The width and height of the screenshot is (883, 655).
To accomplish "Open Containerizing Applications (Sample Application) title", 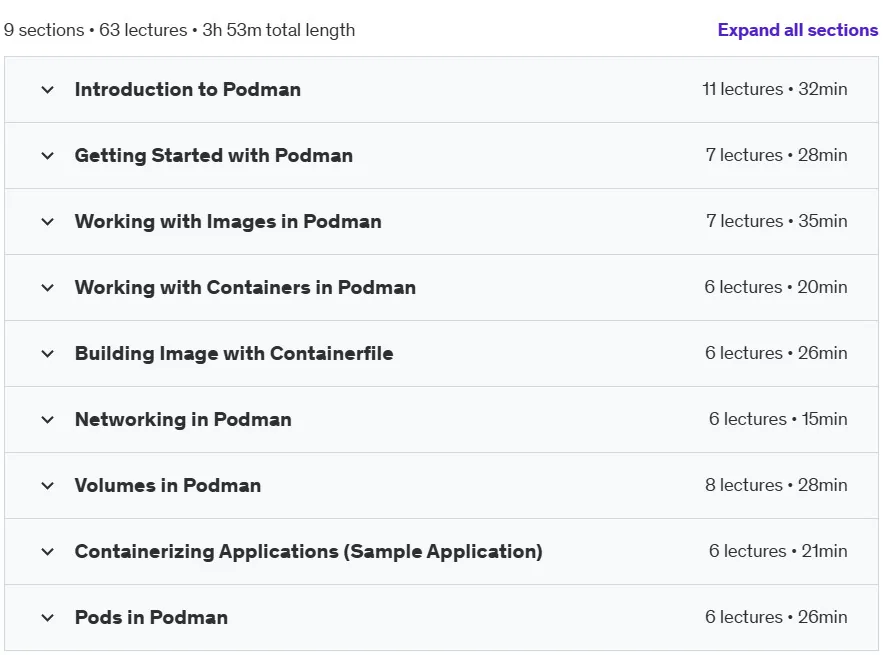I will pos(309,551).
